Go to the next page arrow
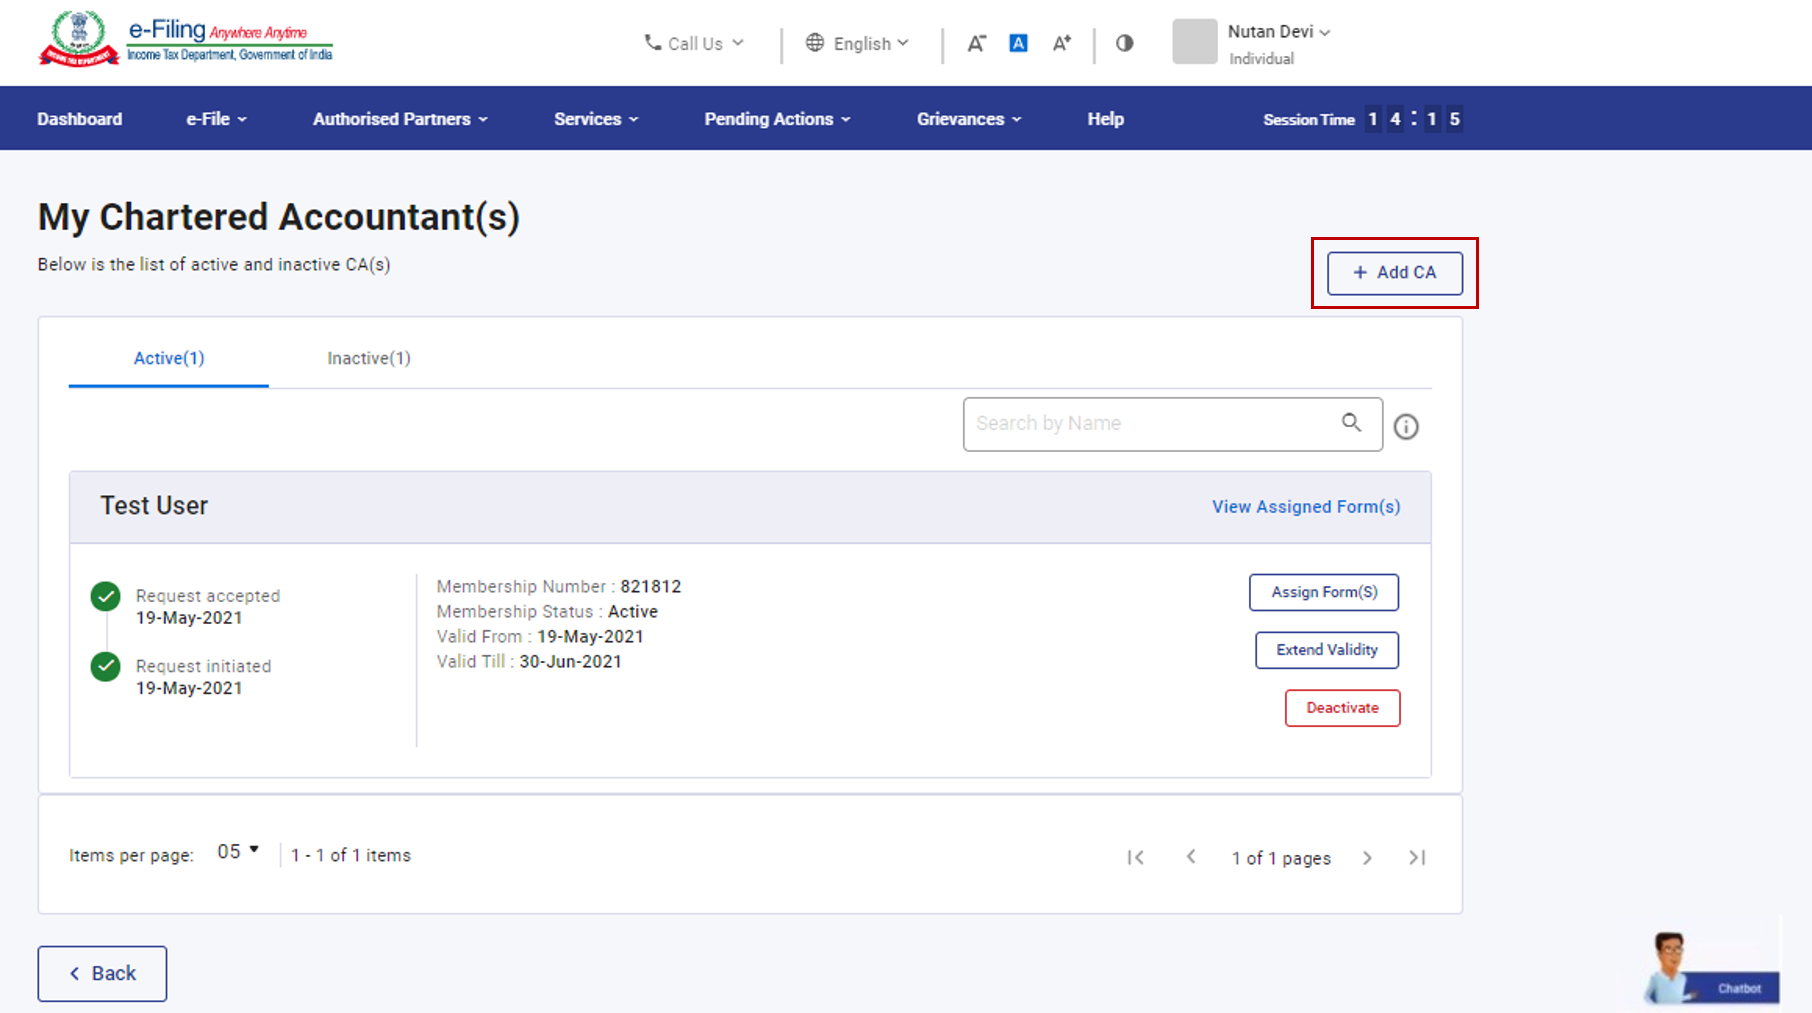This screenshot has height=1013, width=1812. [x=1367, y=858]
